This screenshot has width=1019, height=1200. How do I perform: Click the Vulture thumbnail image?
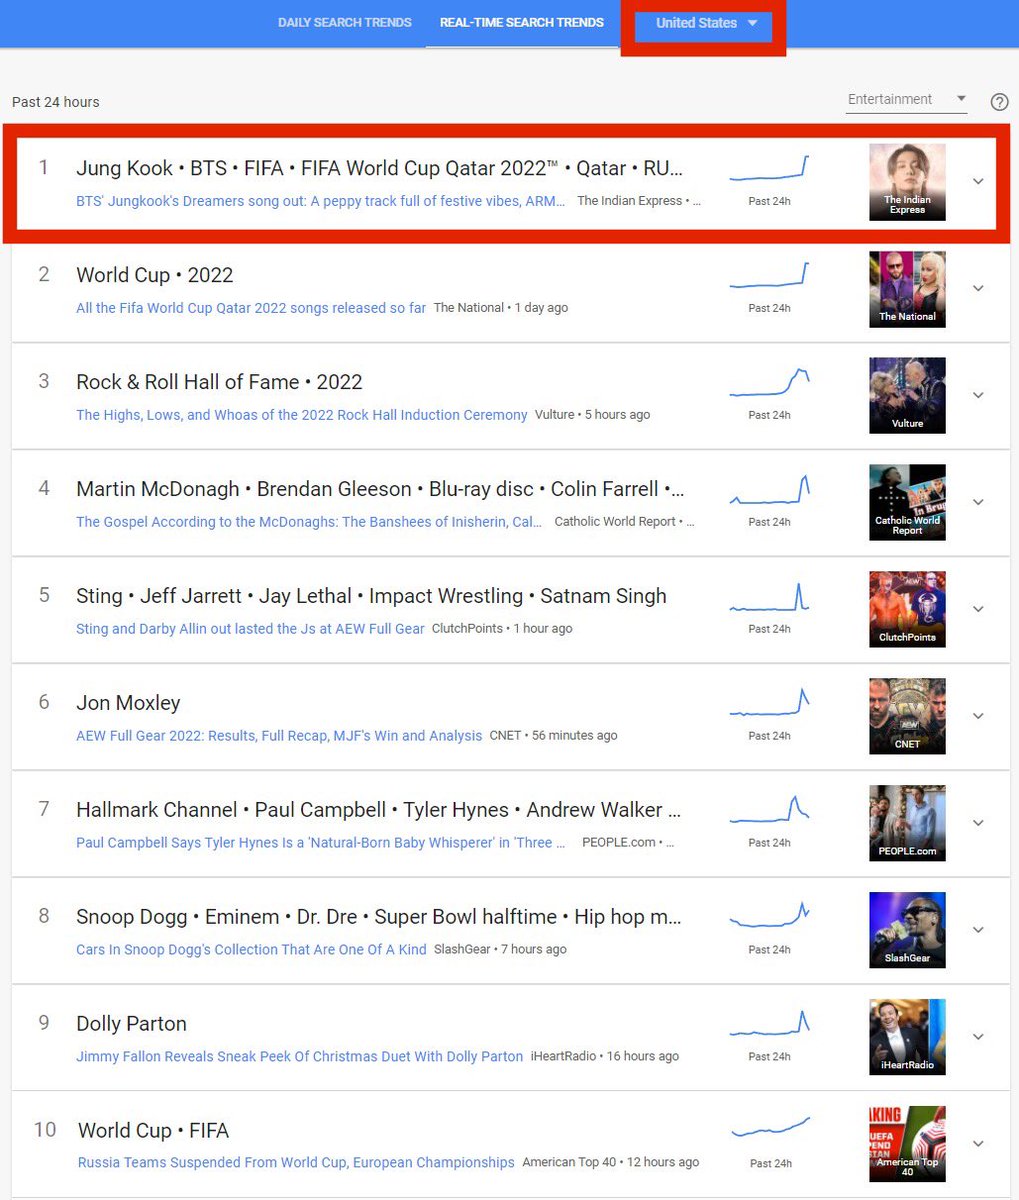click(907, 395)
